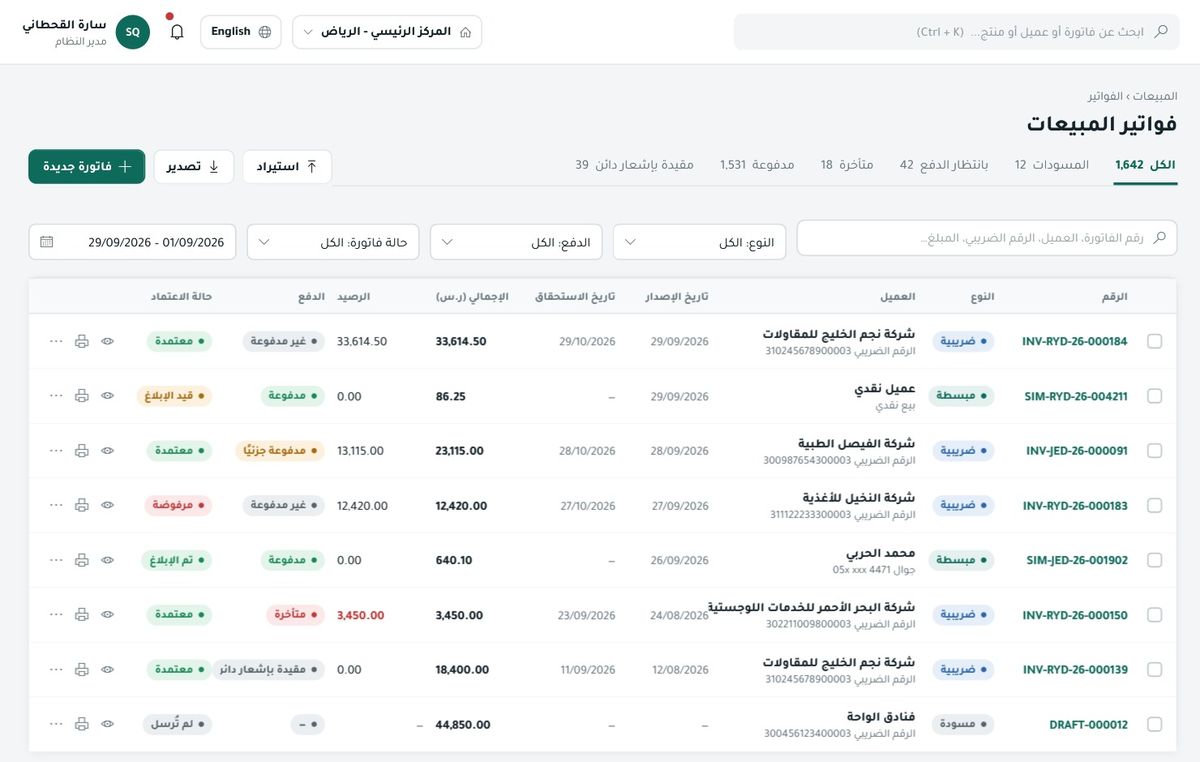Open more actions for DRAFT-000012
This screenshot has height=762, width=1200.
56,724
